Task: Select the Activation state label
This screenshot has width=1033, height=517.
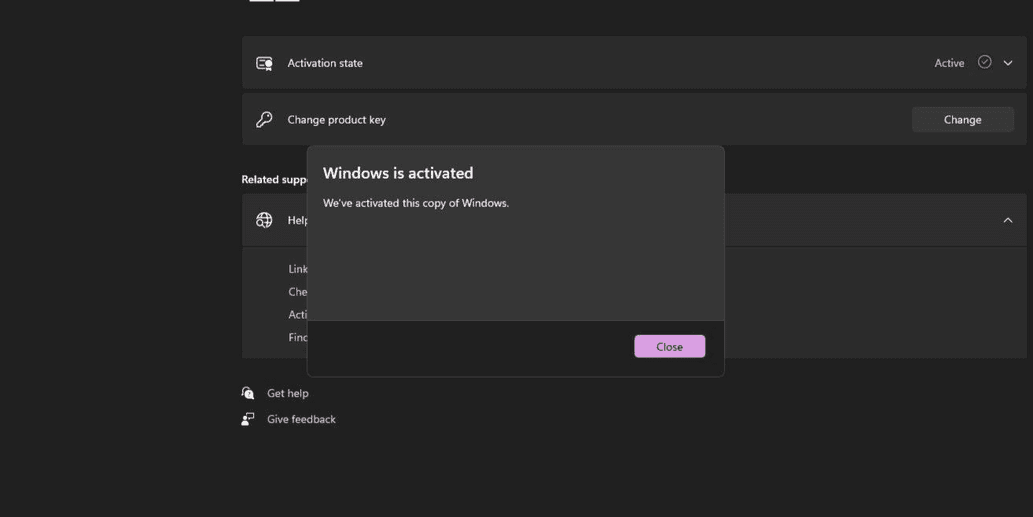Action: tap(325, 63)
